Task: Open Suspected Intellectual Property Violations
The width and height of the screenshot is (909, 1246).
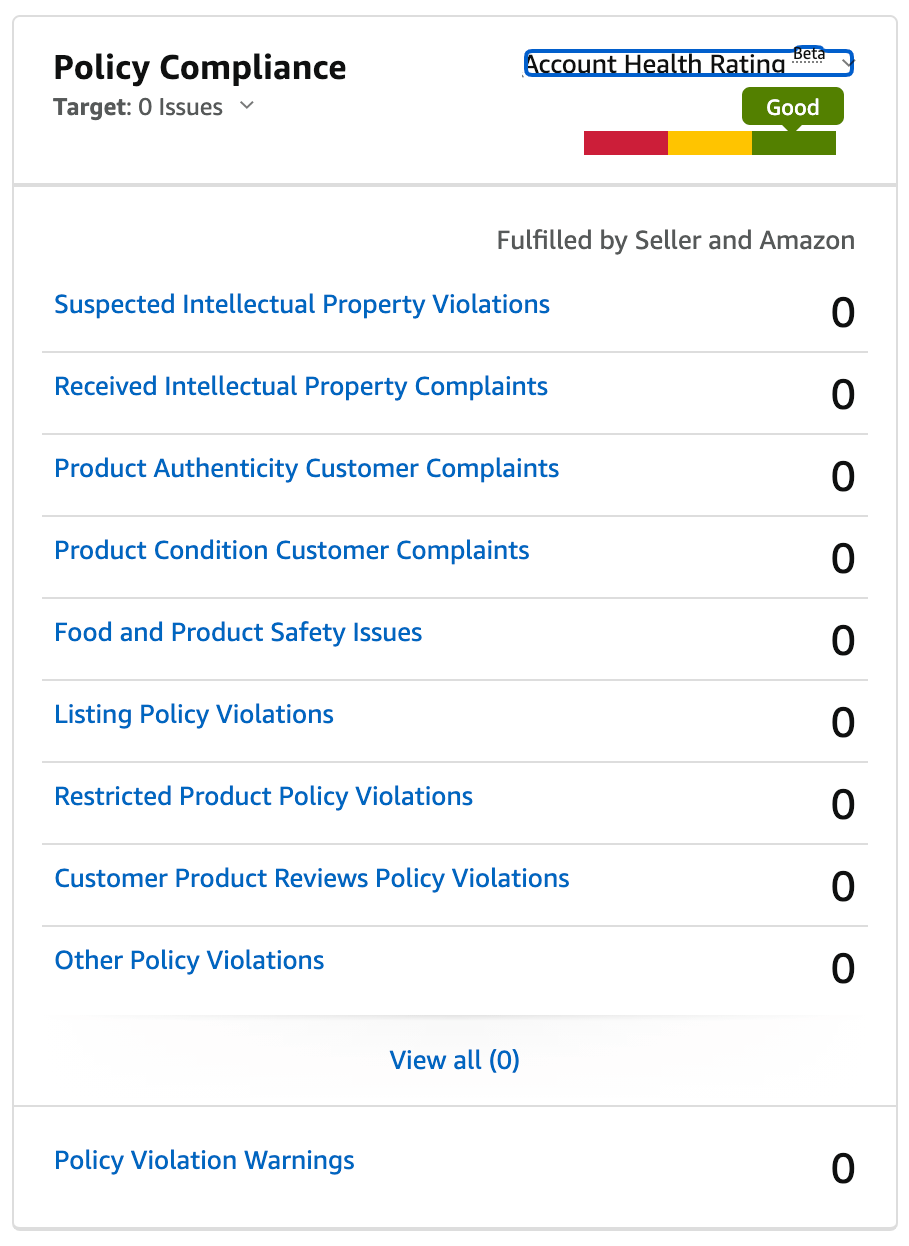Action: pos(302,304)
